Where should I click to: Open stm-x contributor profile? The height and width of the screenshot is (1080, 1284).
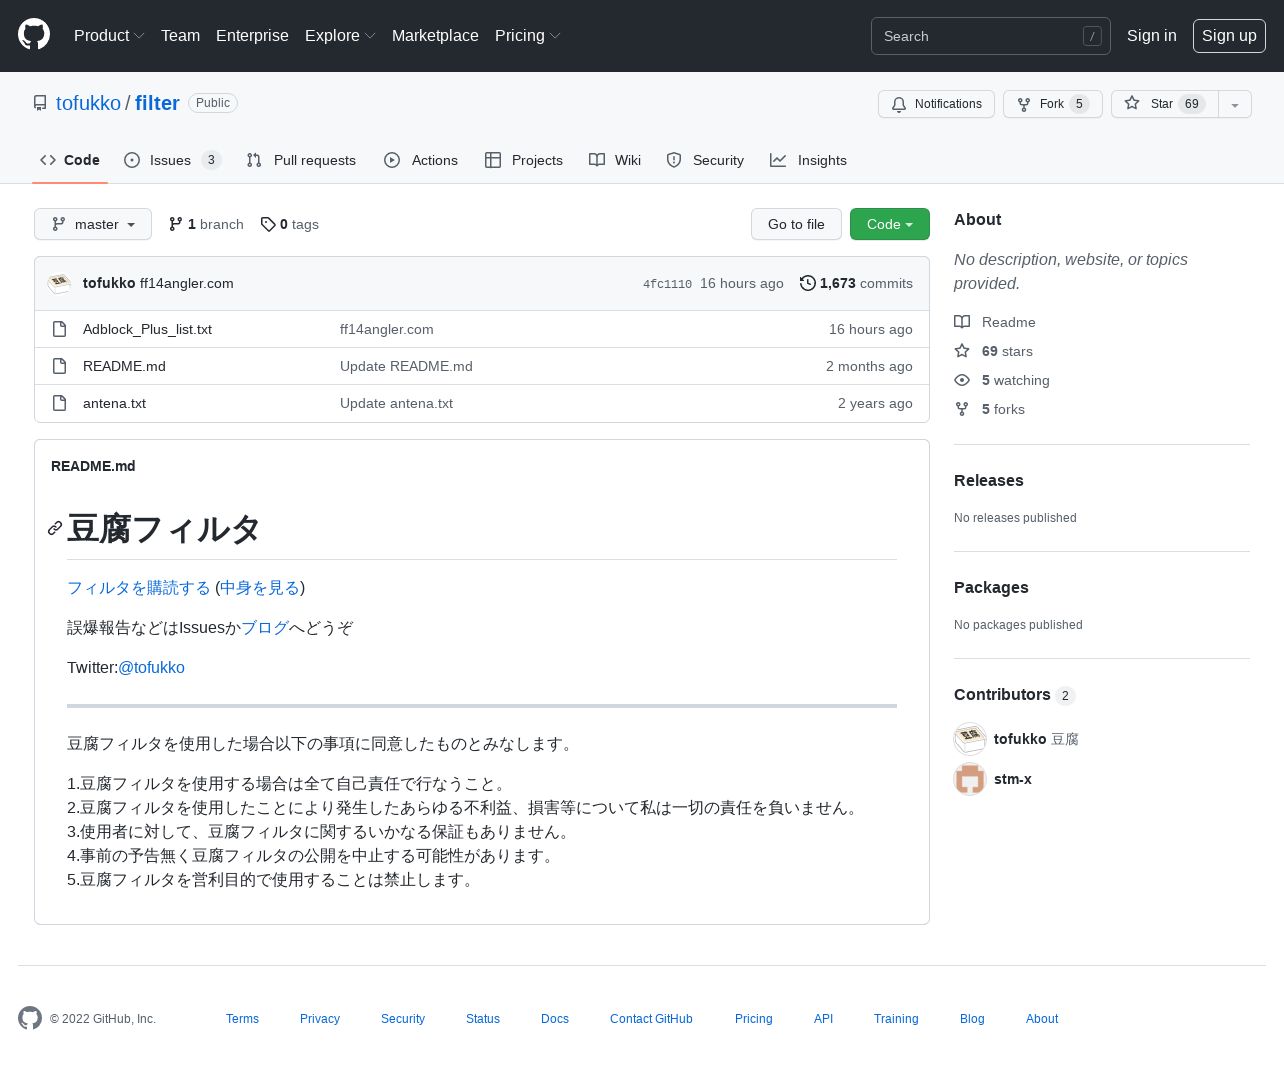pos(1013,779)
